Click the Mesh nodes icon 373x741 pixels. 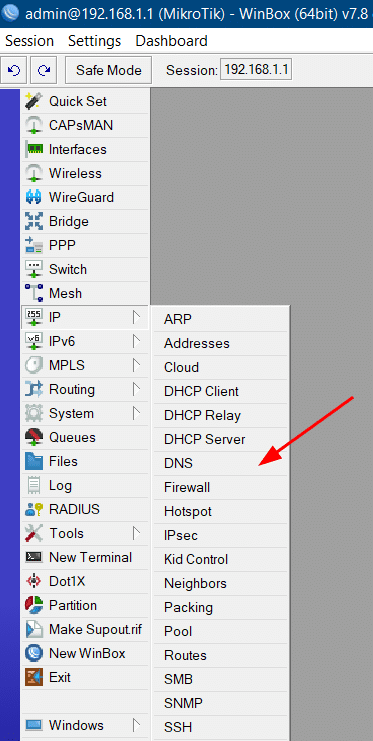[x=34, y=293]
